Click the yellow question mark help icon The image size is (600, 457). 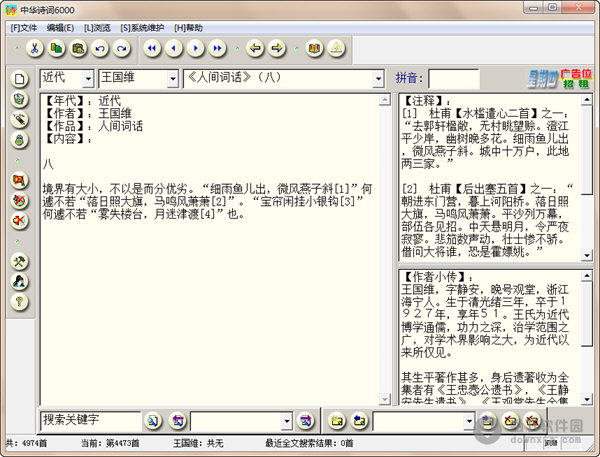[20, 302]
